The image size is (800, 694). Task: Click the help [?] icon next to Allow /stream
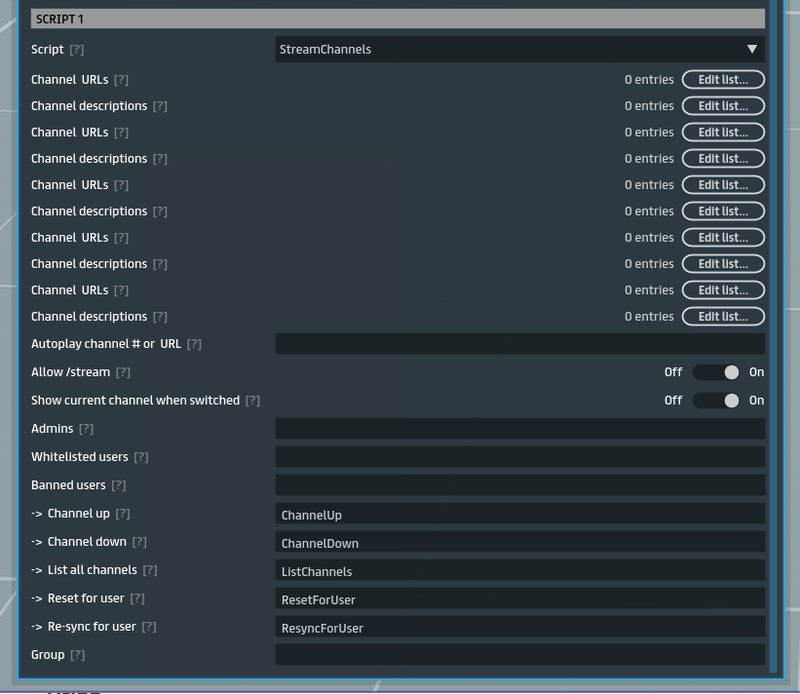click(x=123, y=372)
